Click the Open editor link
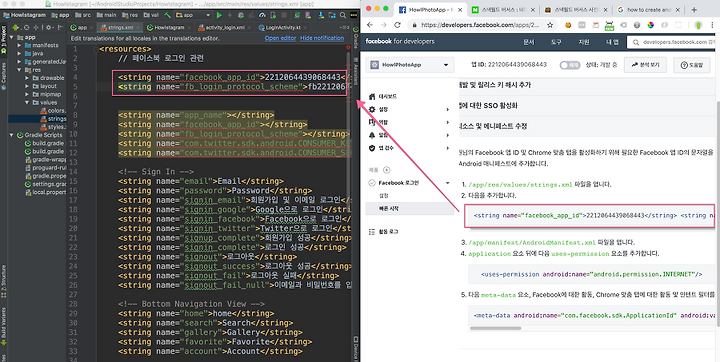The height and width of the screenshot is (362, 720). click(281, 38)
